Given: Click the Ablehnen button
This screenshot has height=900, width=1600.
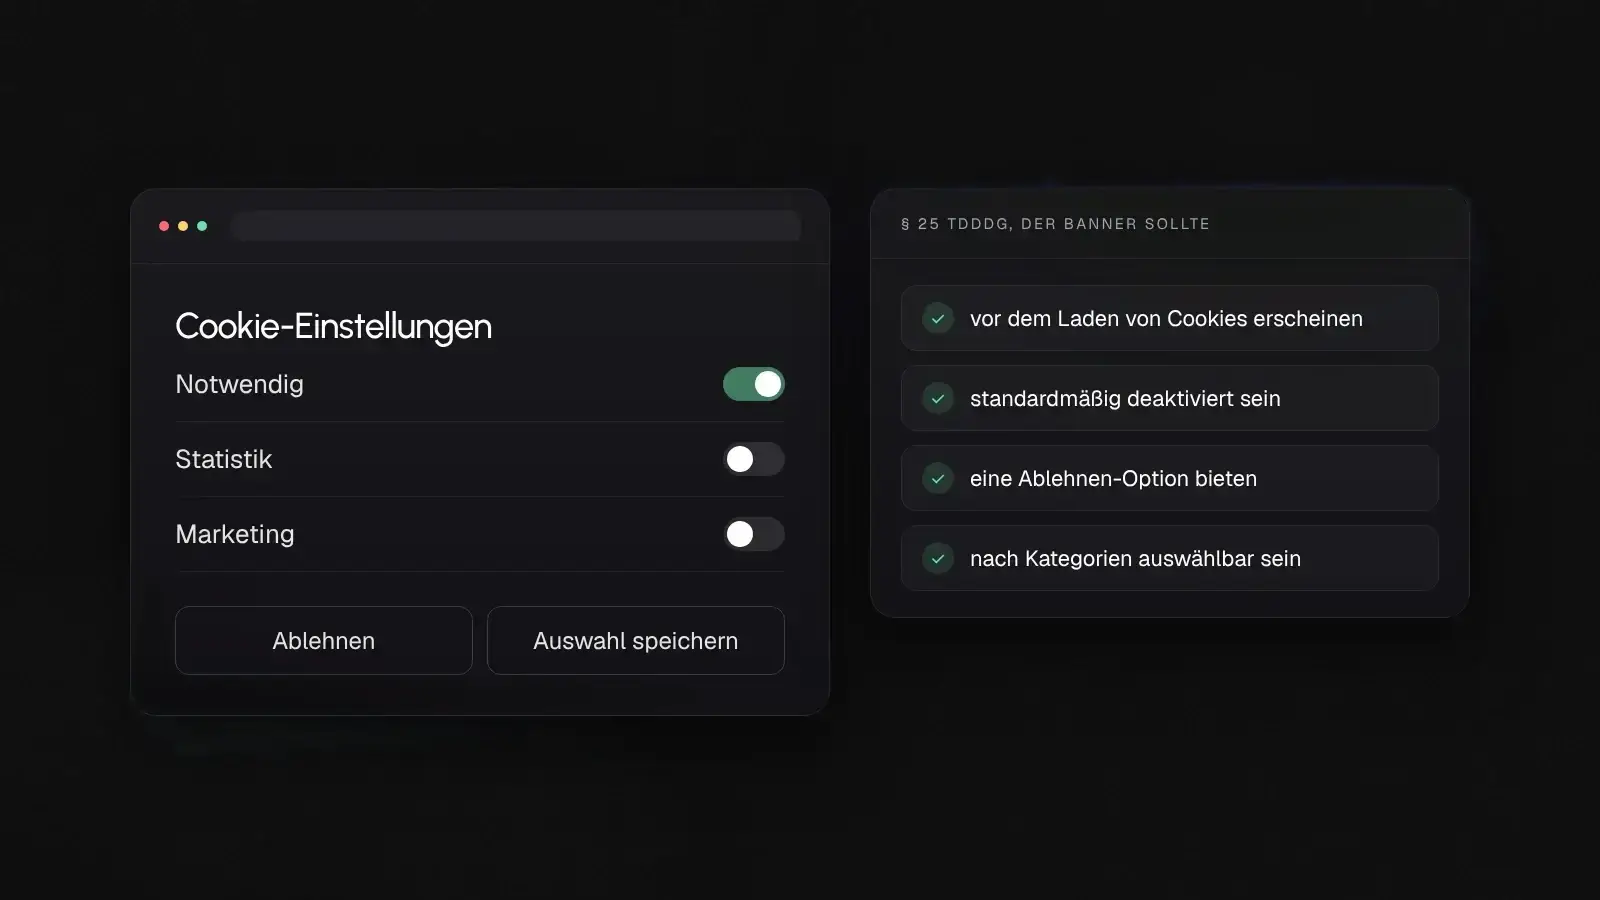Looking at the screenshot, I should pos(324,640).
